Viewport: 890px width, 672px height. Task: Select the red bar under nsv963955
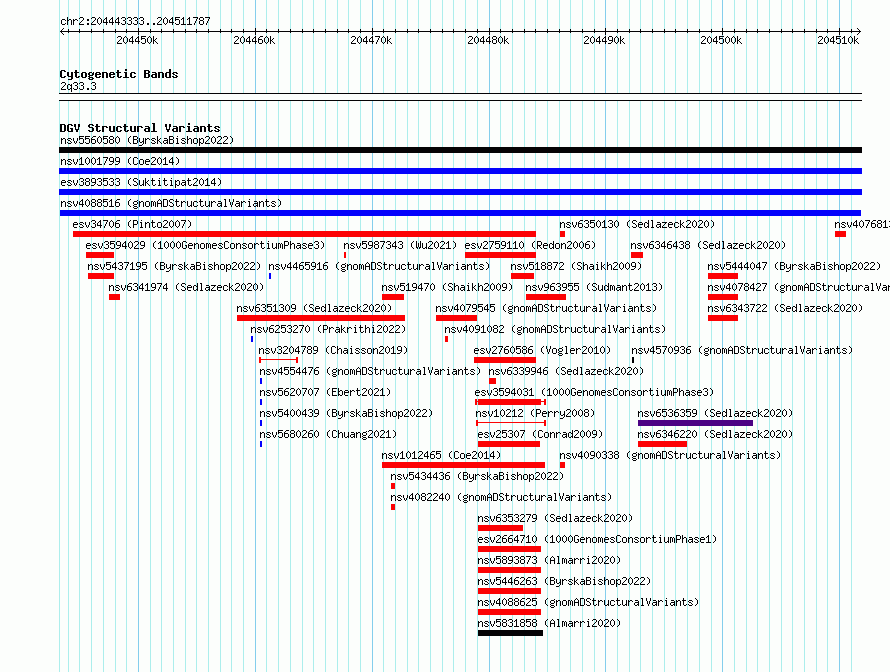tap(545, 297)
